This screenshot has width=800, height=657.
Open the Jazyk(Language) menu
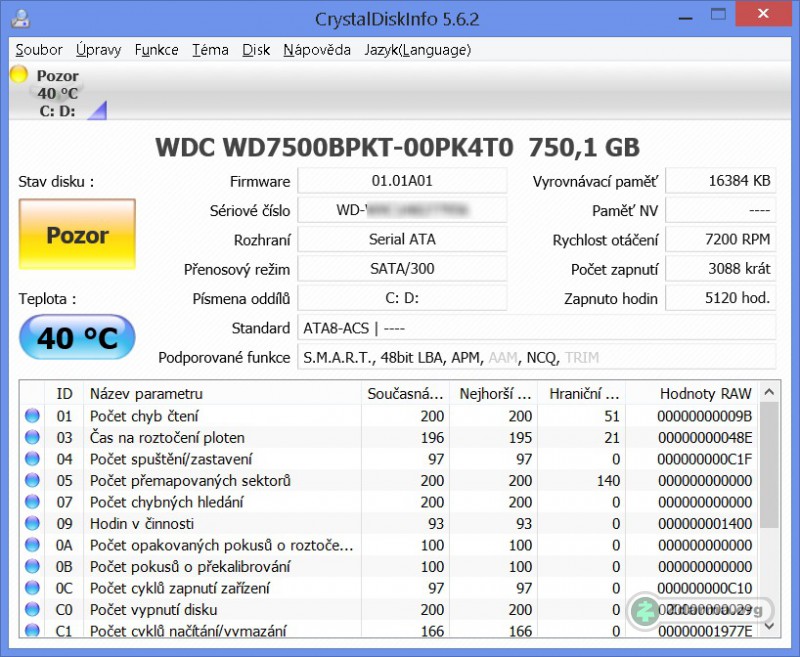tap(417, 50)
